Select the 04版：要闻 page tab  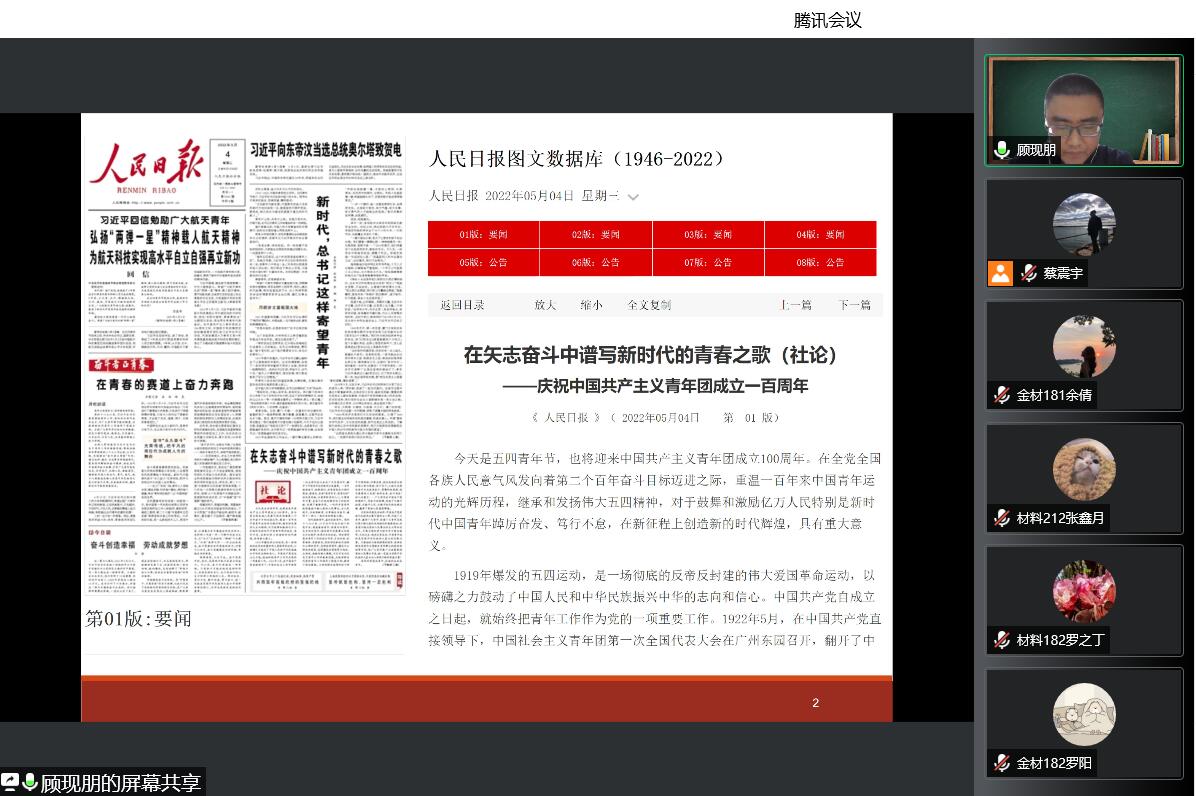[x=820, y=235]
